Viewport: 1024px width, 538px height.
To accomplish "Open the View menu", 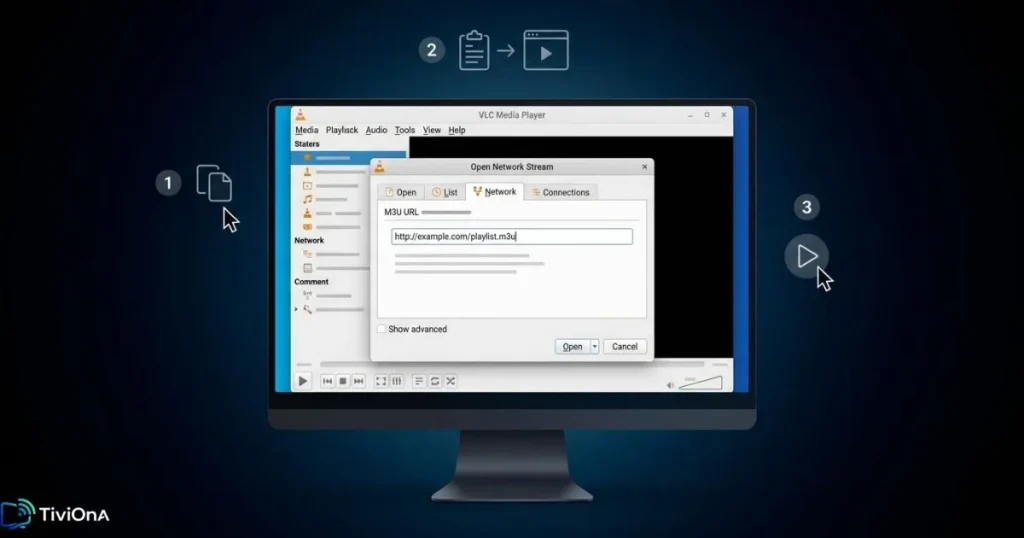I will [x=432, y=130].
